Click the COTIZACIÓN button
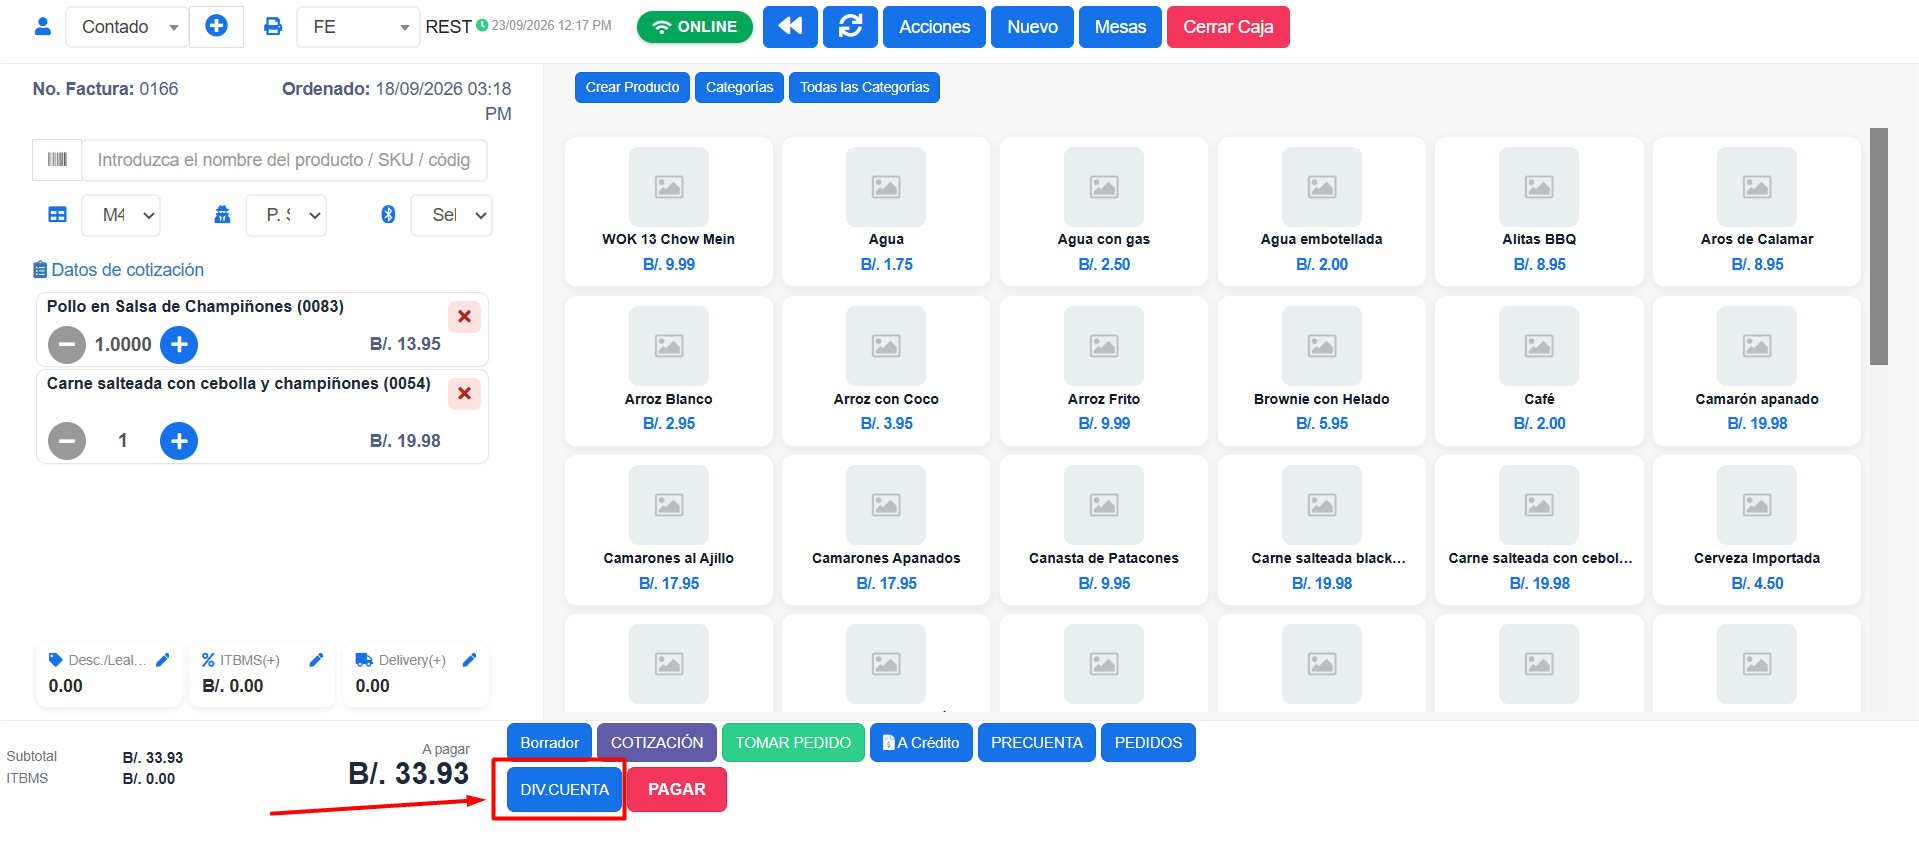Viewport: 1919px width, 842px height. (x=657, y=743)
